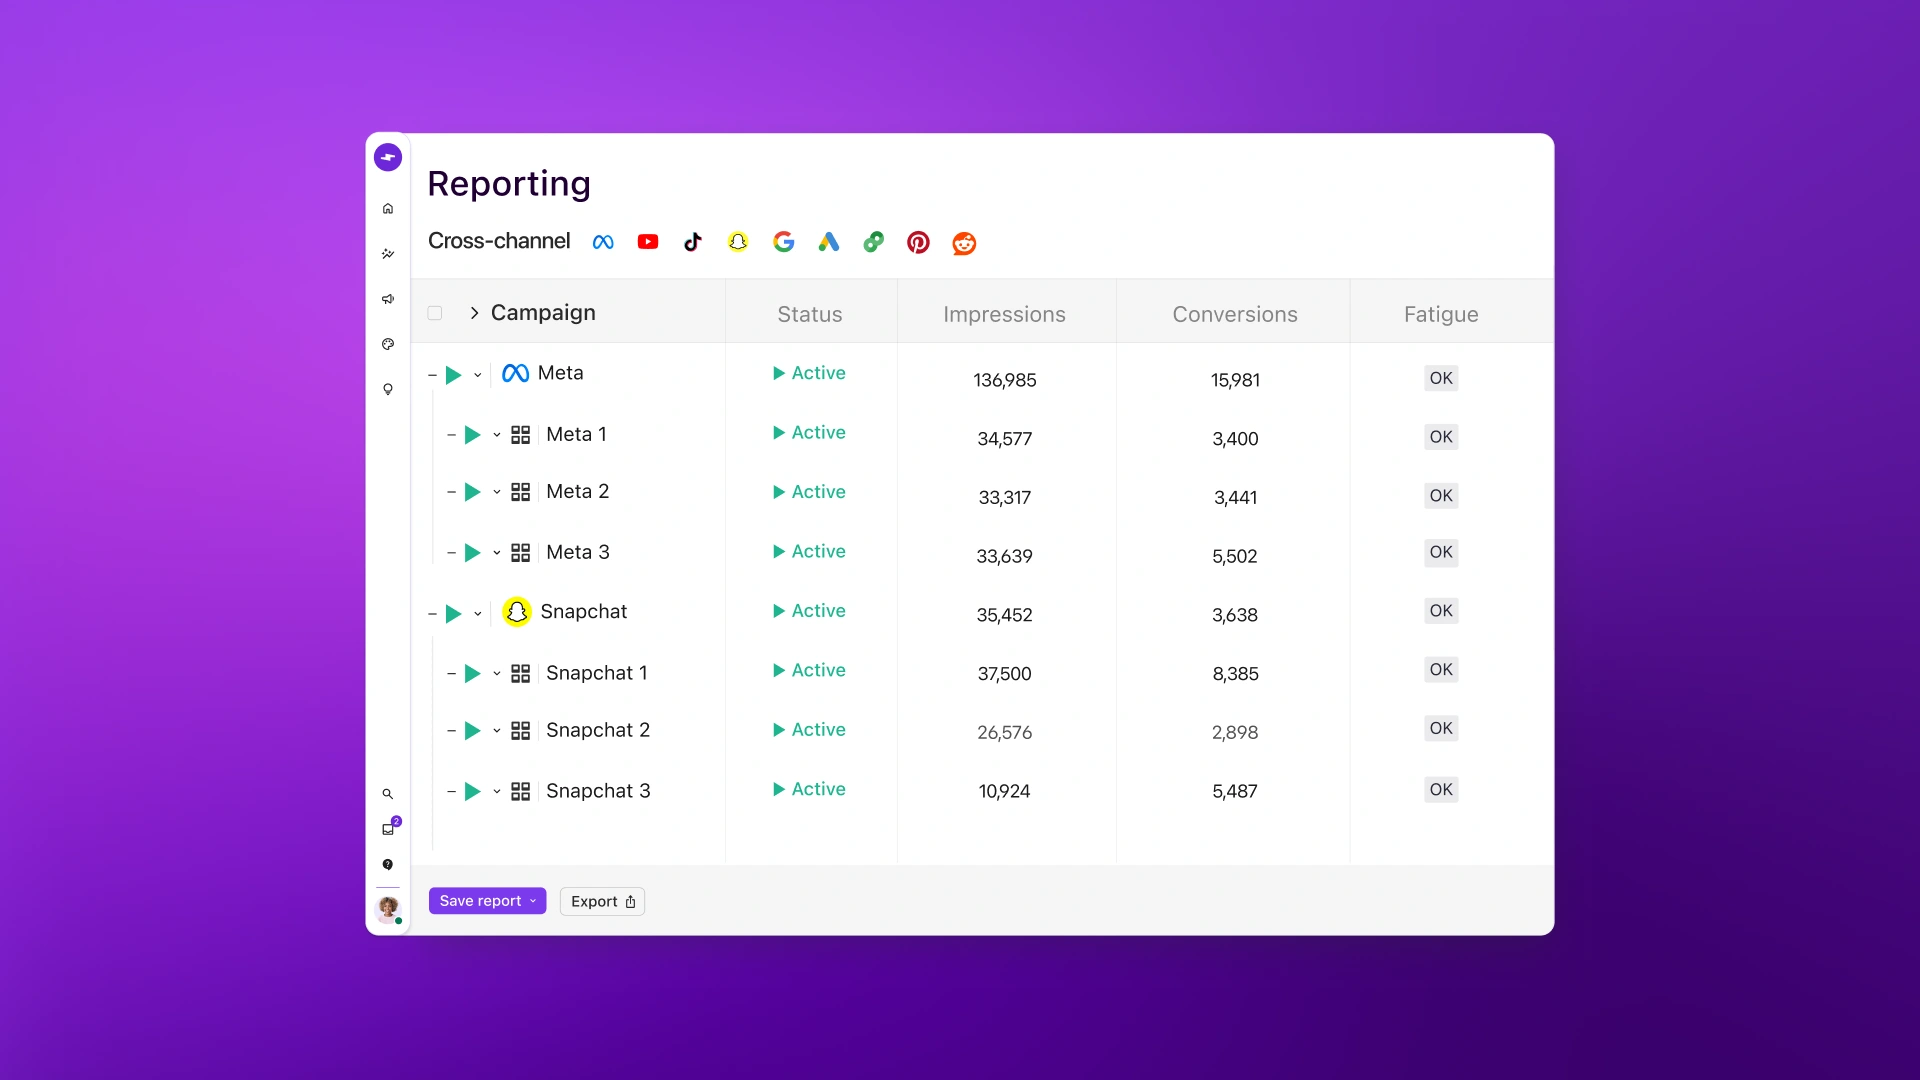Select the Reddit channel icon
This screenshot has height=1080, width=1920.
click(x=964, y=243)
